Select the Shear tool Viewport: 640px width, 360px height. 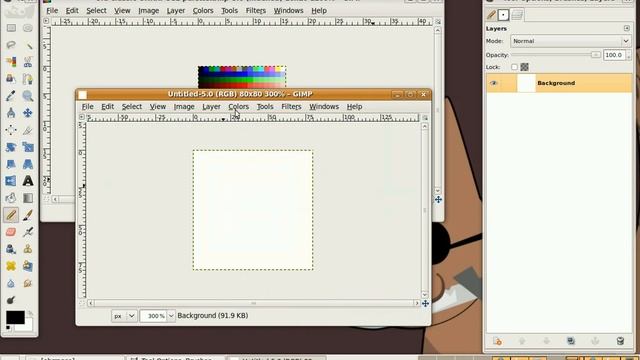(11, 164)
